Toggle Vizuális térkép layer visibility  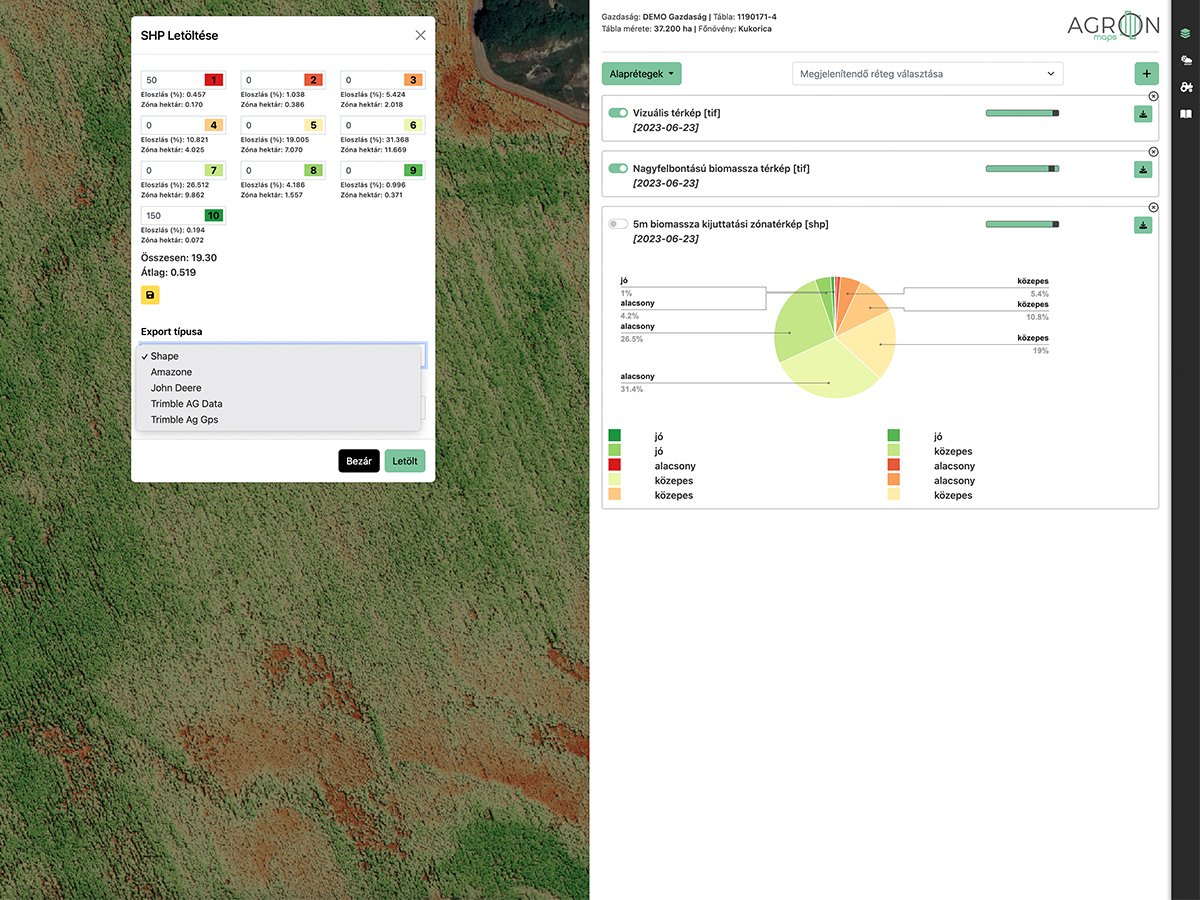click(x=618, y=113)
